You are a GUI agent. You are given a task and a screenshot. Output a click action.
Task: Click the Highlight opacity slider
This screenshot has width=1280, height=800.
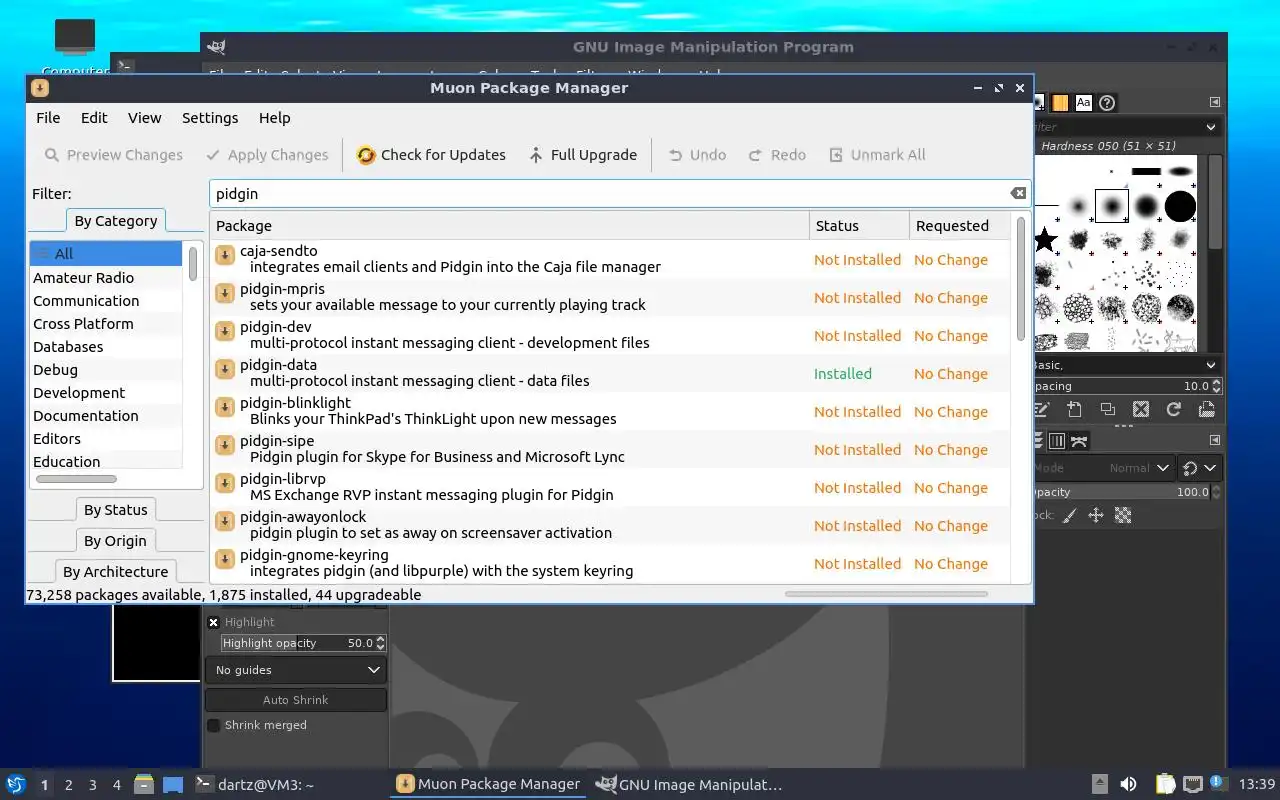tap(297, 643)
